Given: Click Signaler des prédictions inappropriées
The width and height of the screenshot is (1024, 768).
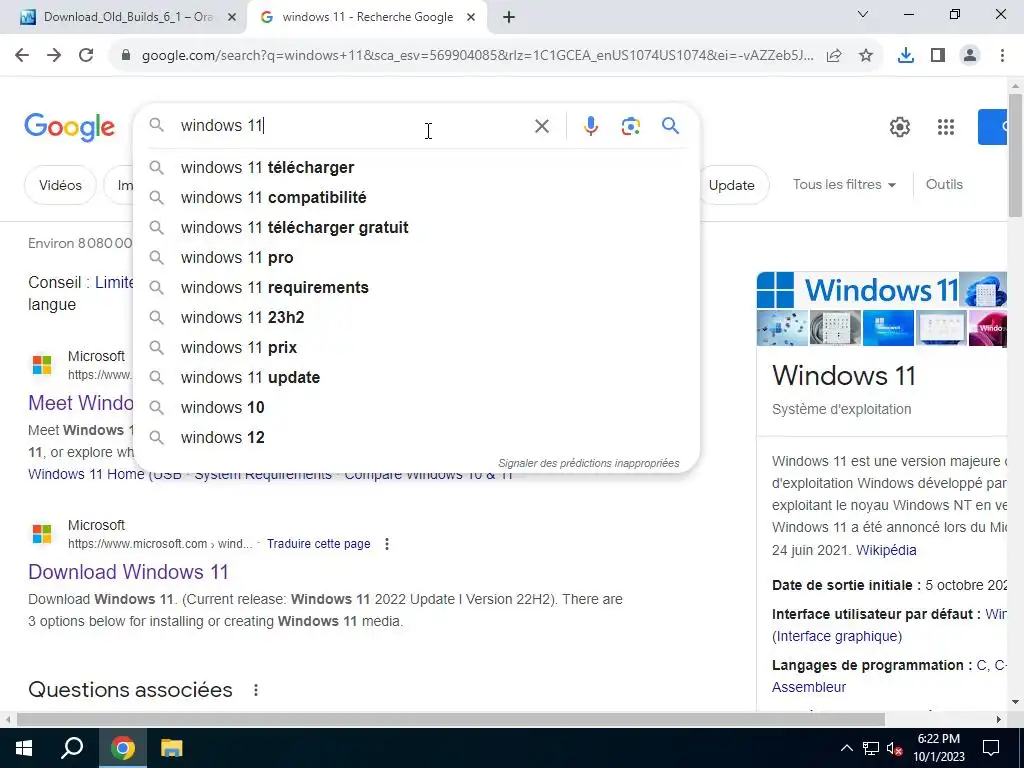Looking at the screenshot, I should 588,463.
